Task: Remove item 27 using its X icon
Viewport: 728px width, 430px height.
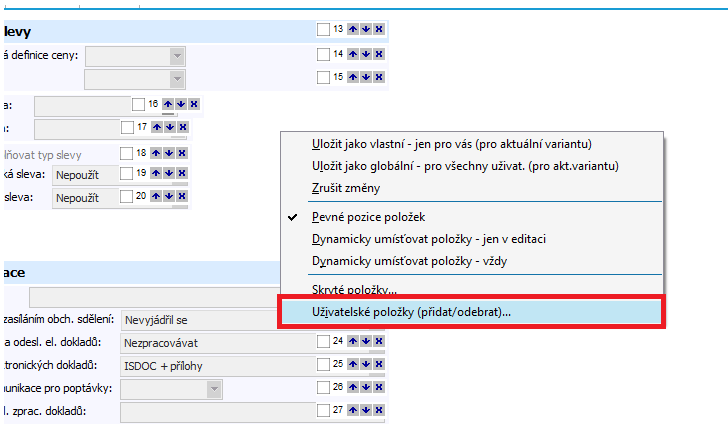Action: click(379, 410)
